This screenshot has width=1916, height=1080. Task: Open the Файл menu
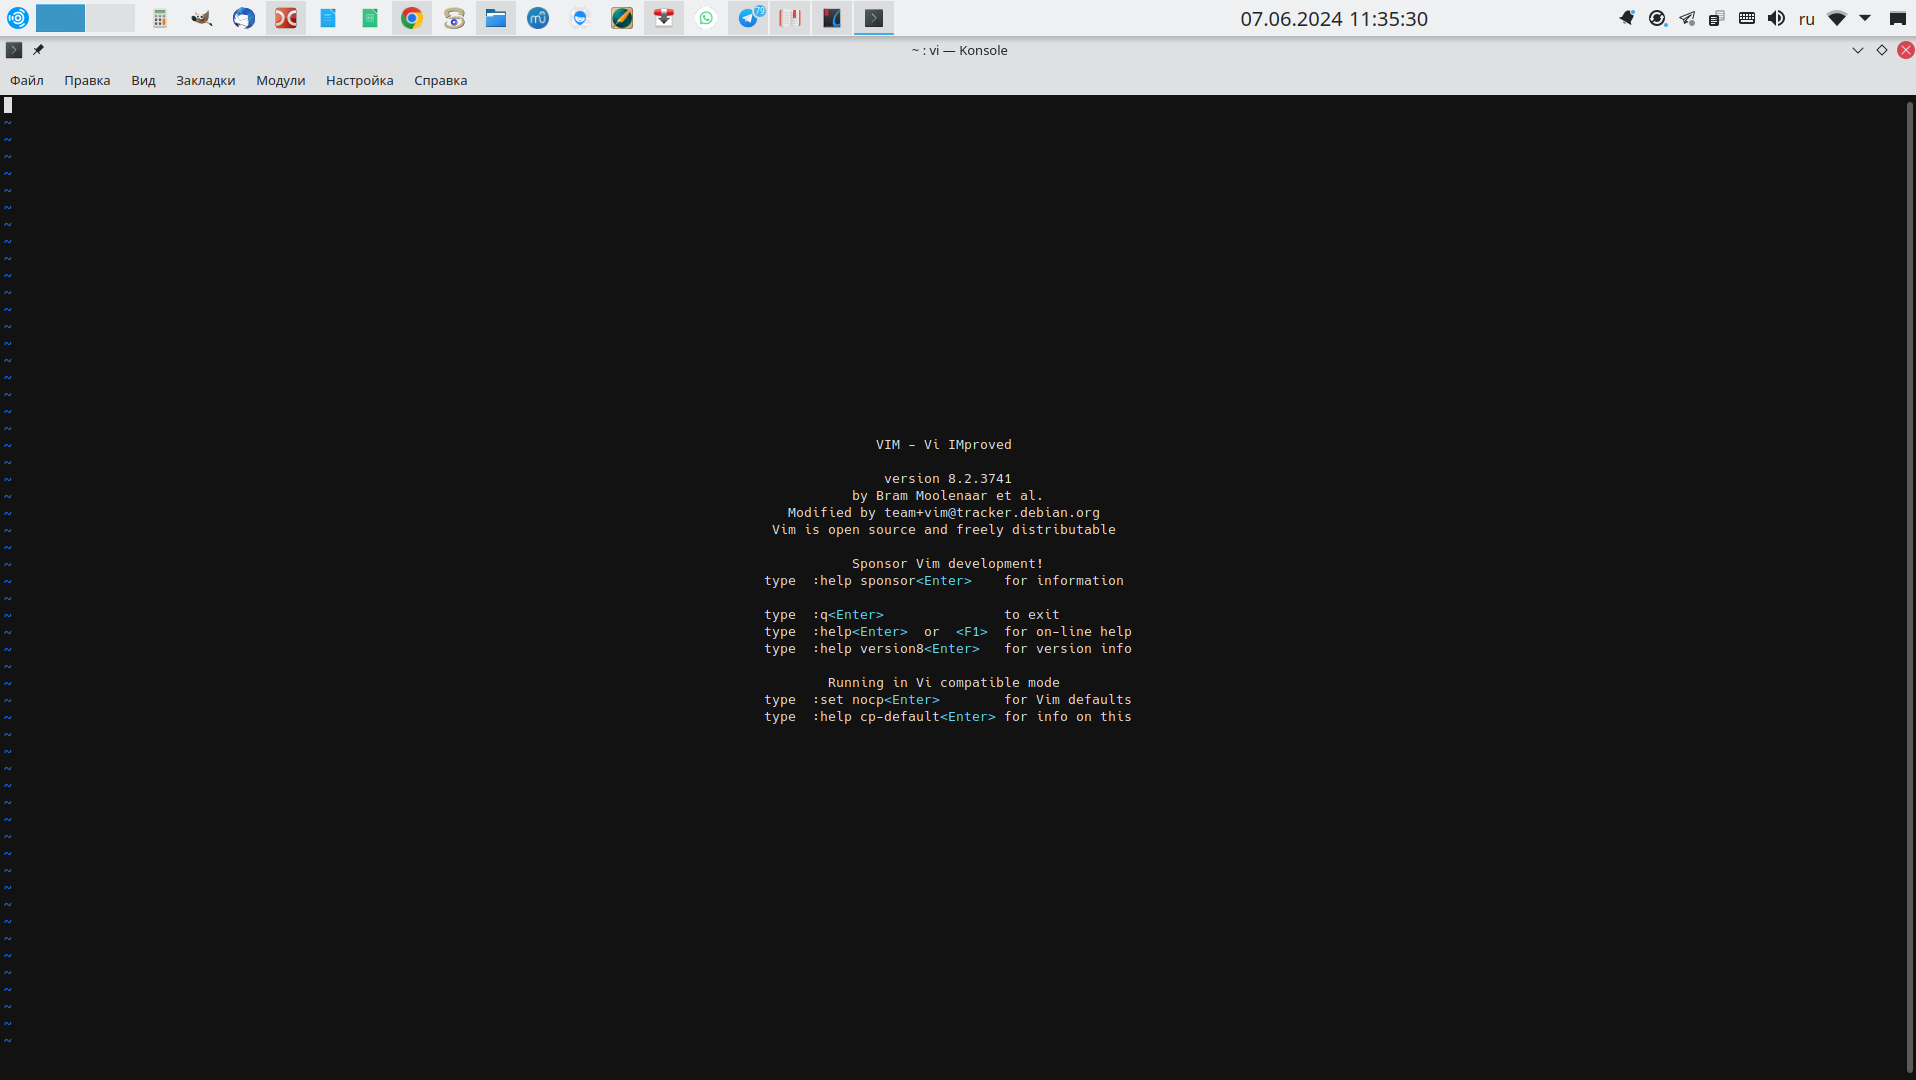pos(27,81)
